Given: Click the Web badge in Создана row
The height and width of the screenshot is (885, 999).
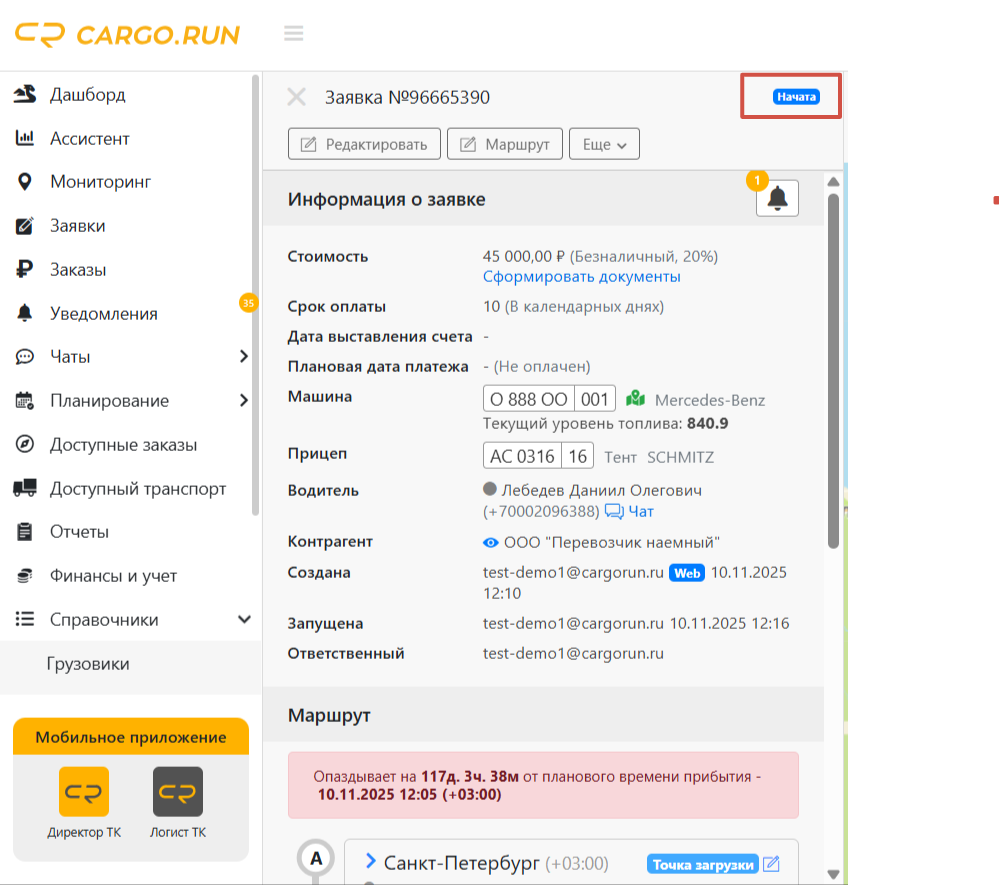Looking at the screenshot, I should click(687, 573).
